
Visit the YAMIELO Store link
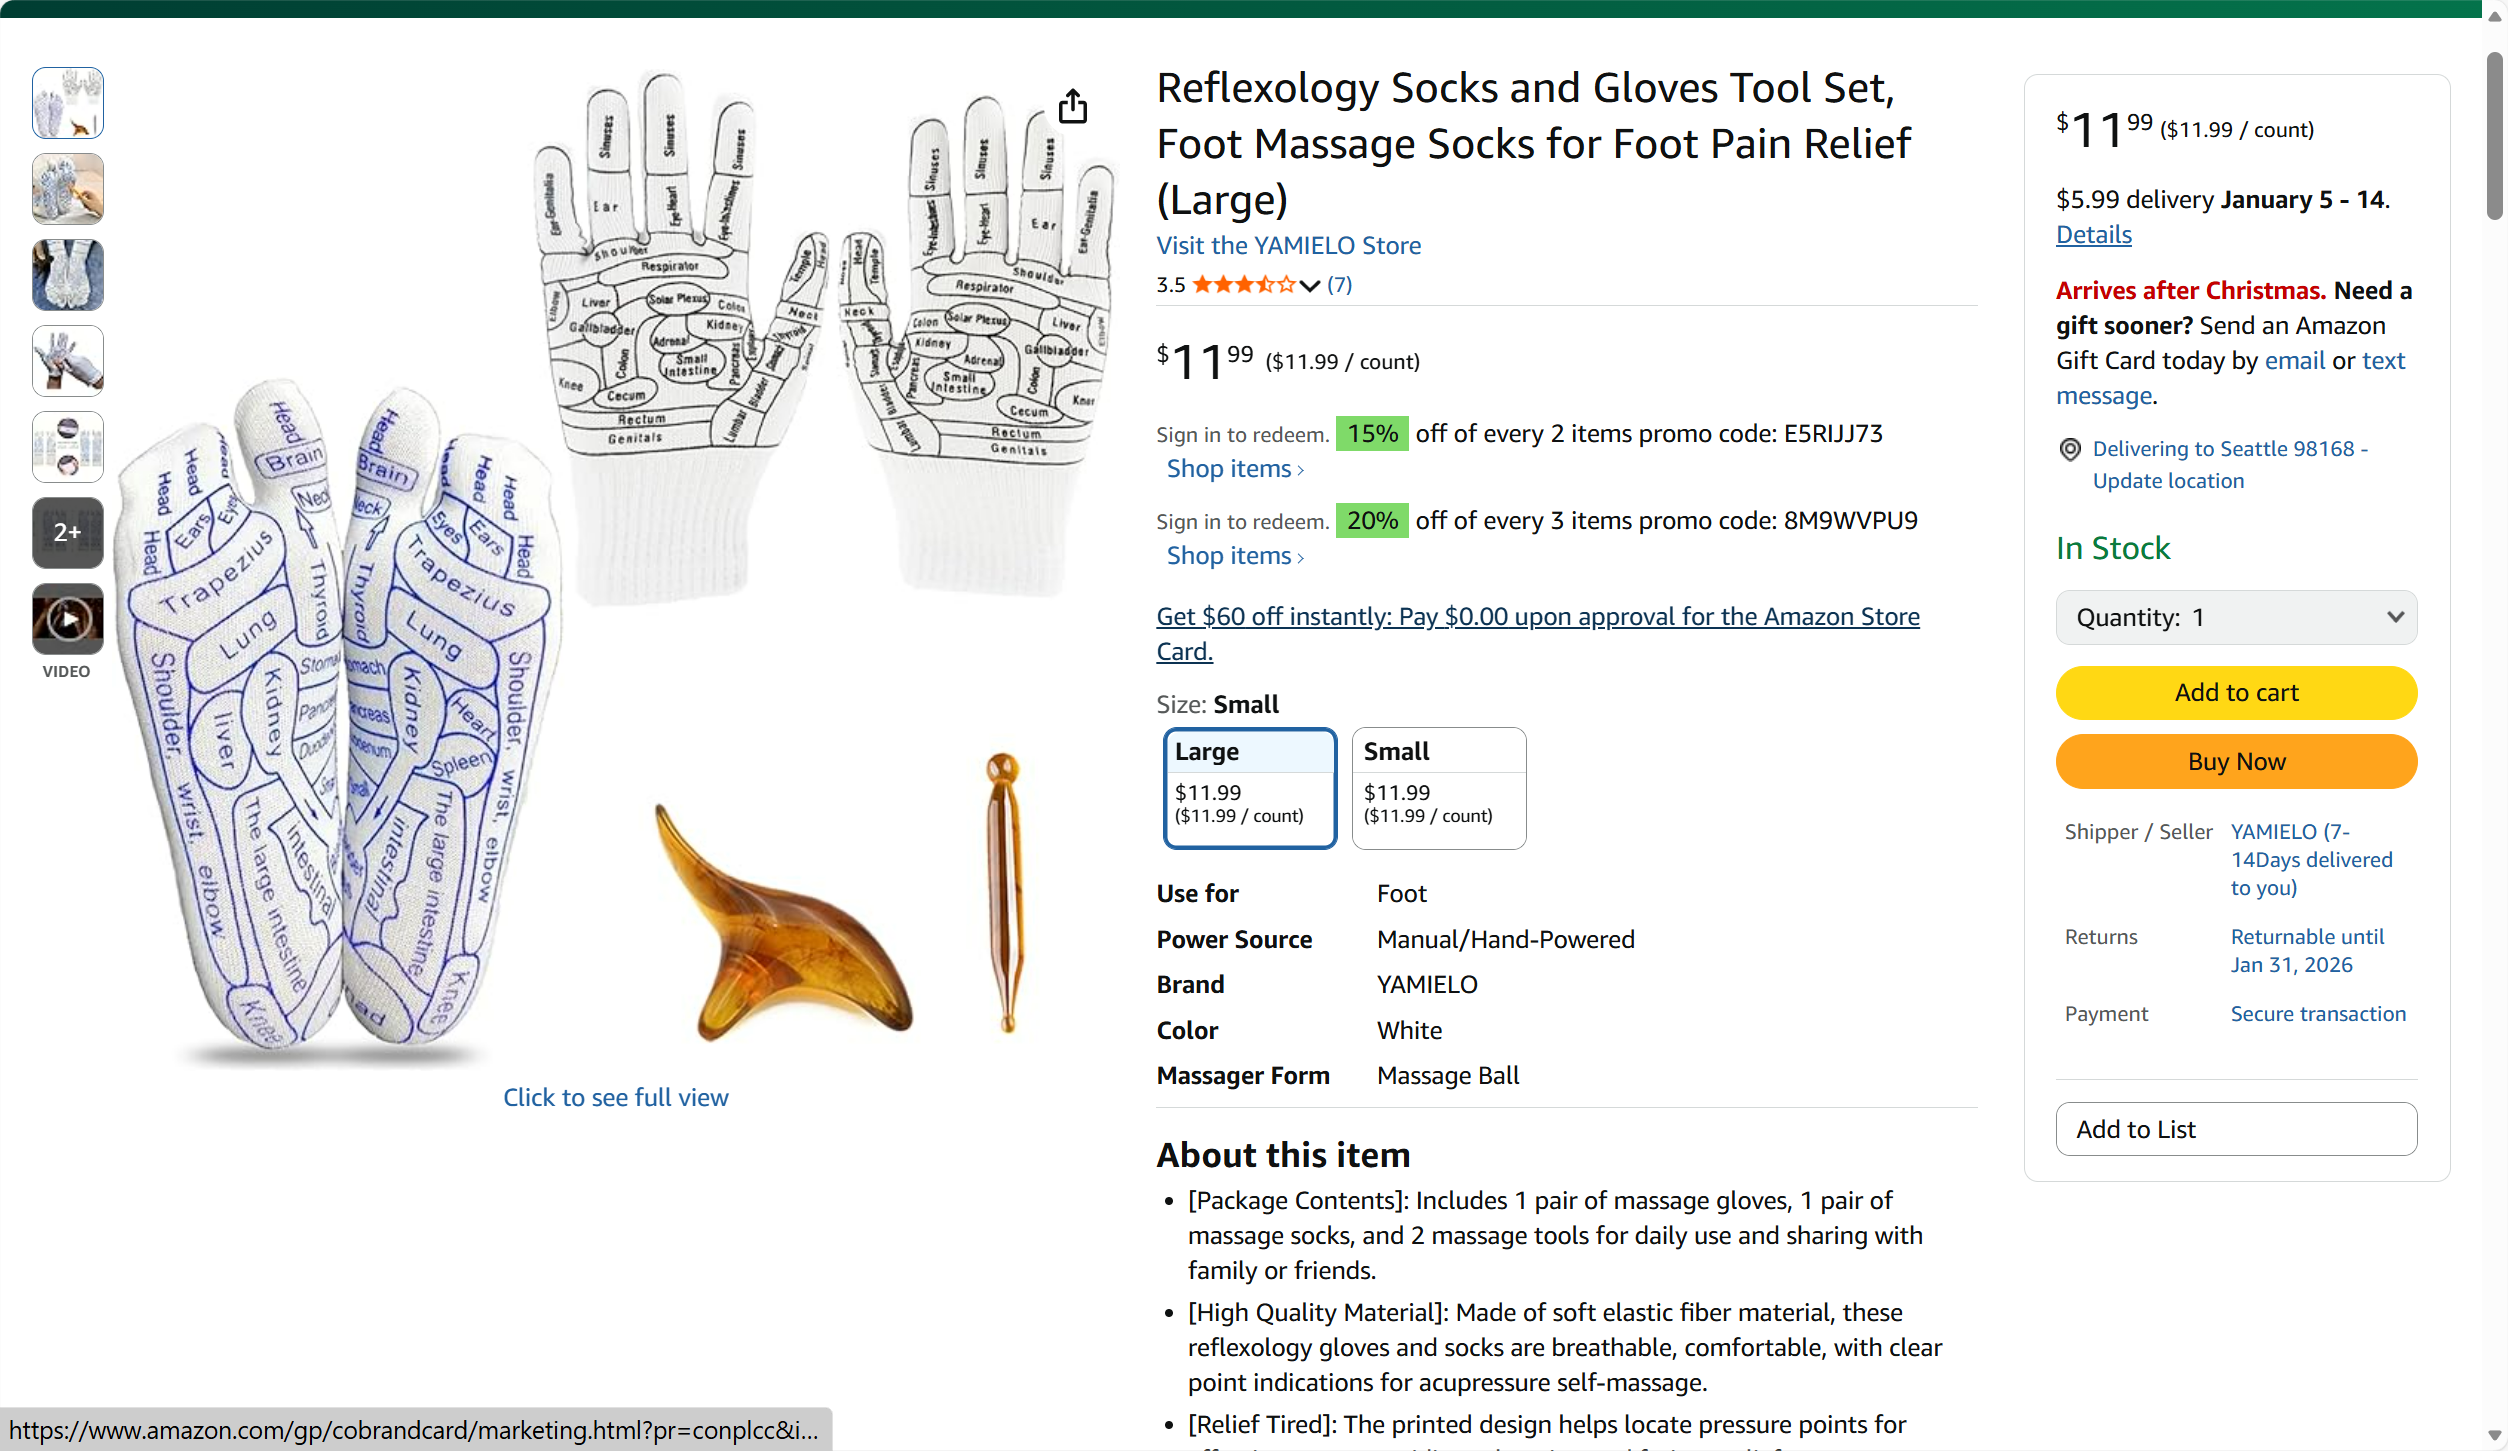pyautogui.click(x=1288, y=245)
